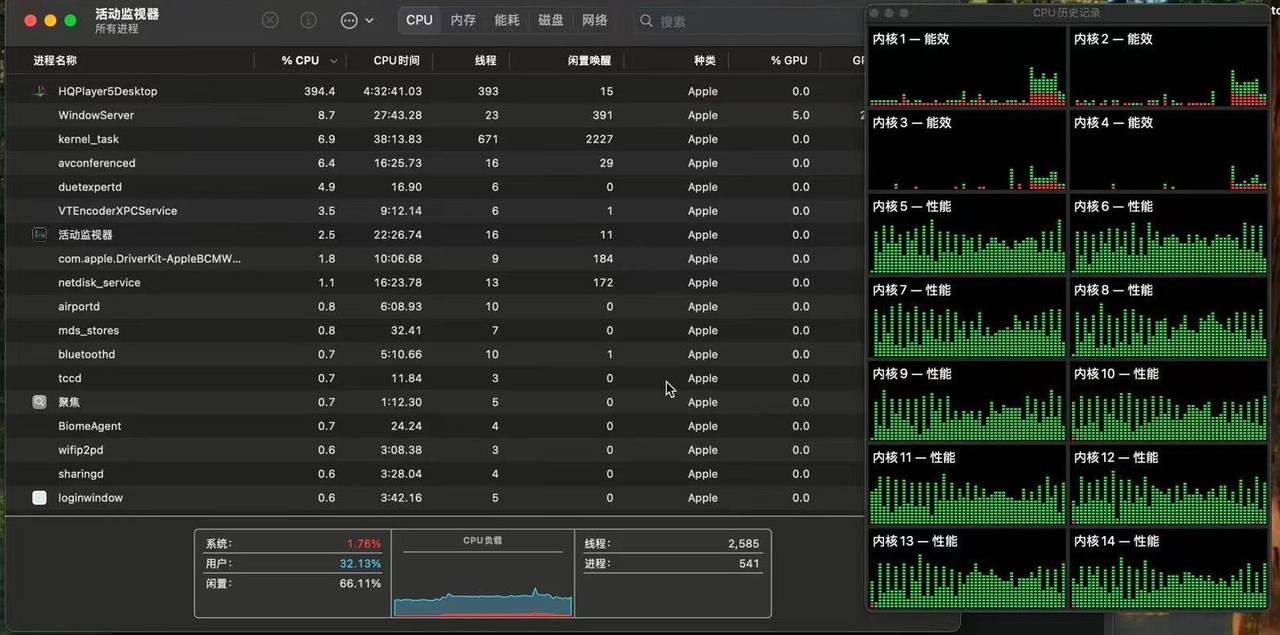The height and width of the screenshot is (635, 1280).
Task: Select the VTEncoderXPCService process row
Action: (x=435, y=211)
